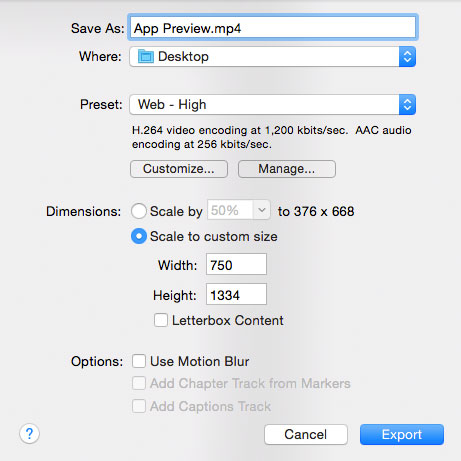Click the Save As filename field

coord(273,28)
